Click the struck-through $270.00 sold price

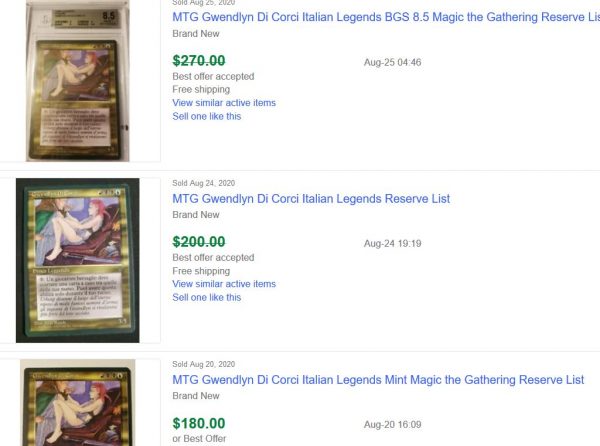point(199,61)
